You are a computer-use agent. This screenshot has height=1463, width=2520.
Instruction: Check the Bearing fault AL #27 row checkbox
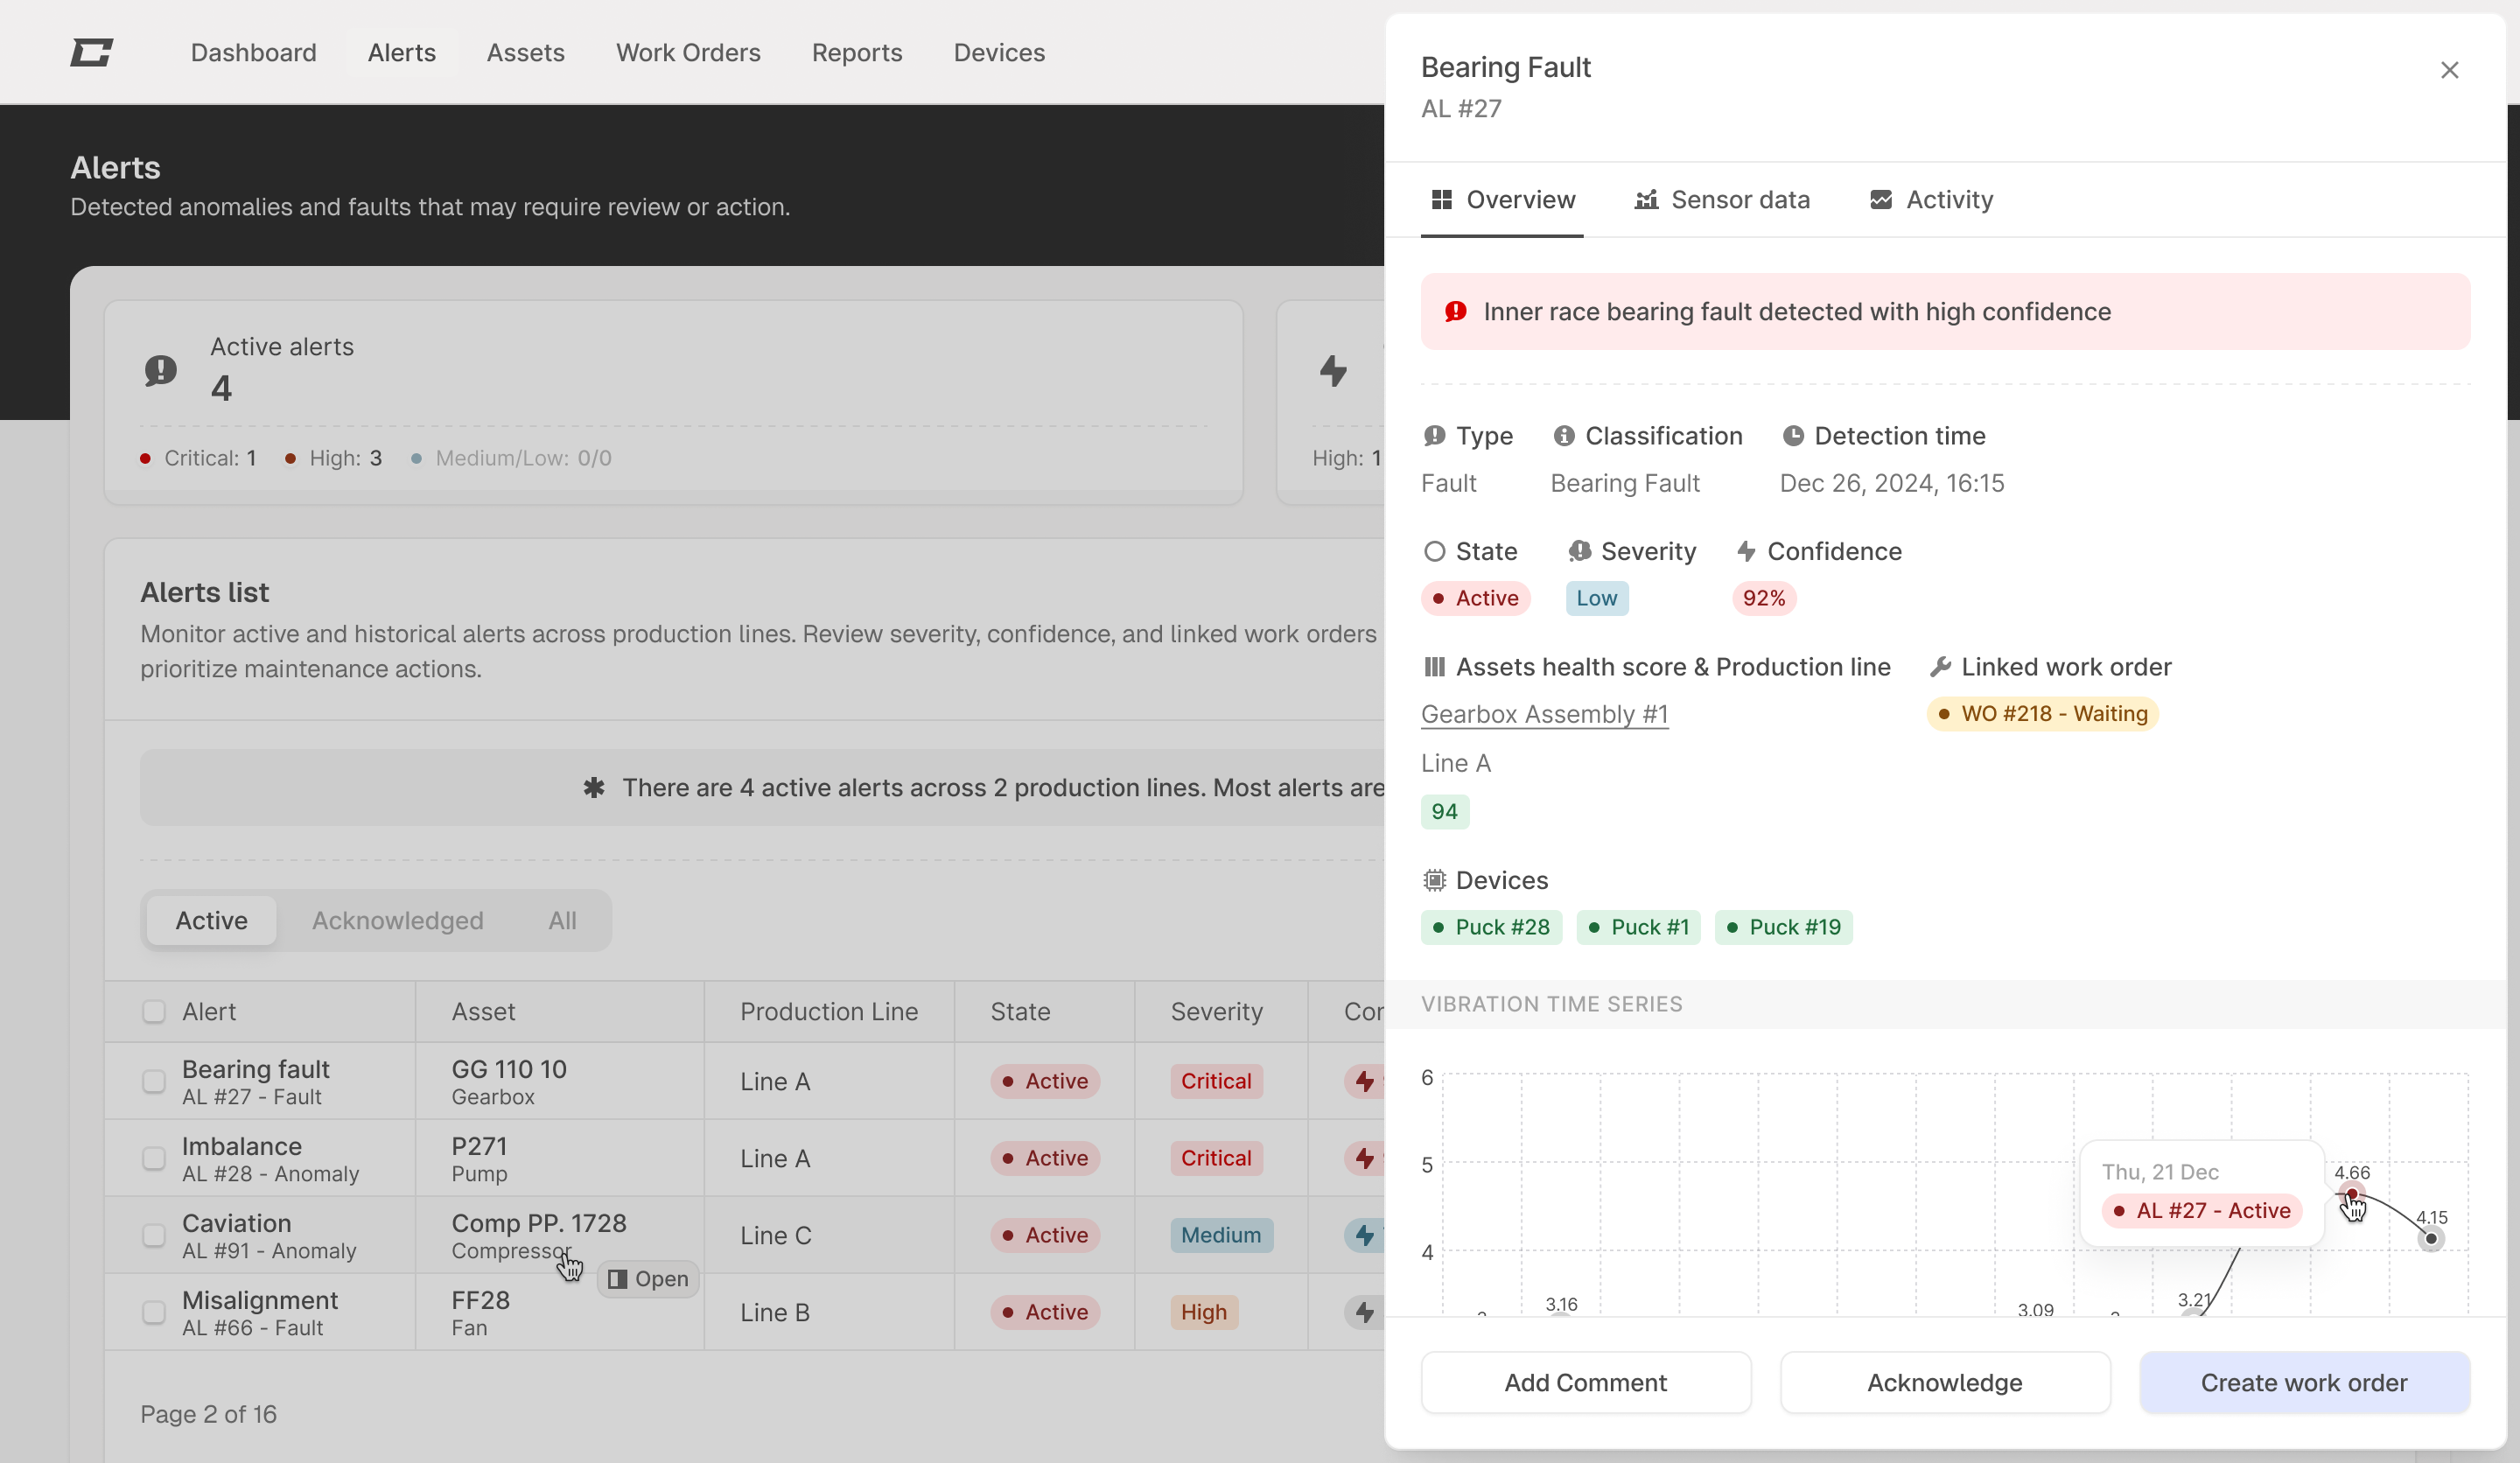153,1081
